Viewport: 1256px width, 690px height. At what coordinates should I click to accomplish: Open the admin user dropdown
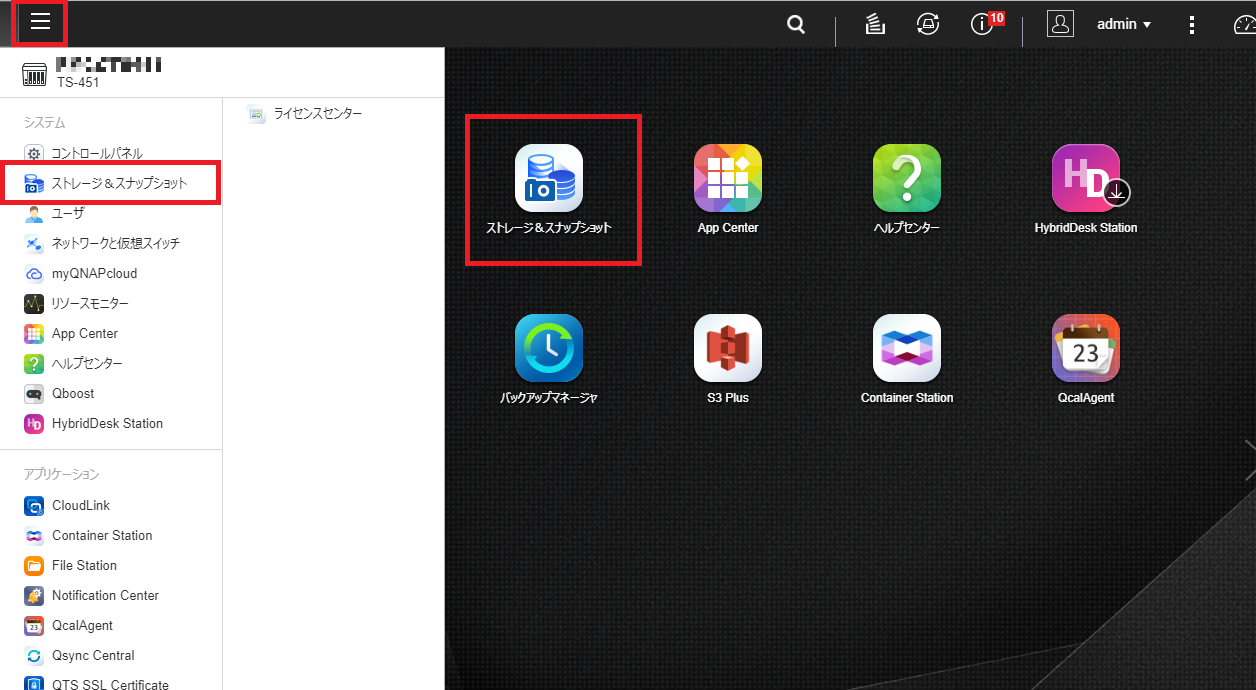coord(1124,24)
